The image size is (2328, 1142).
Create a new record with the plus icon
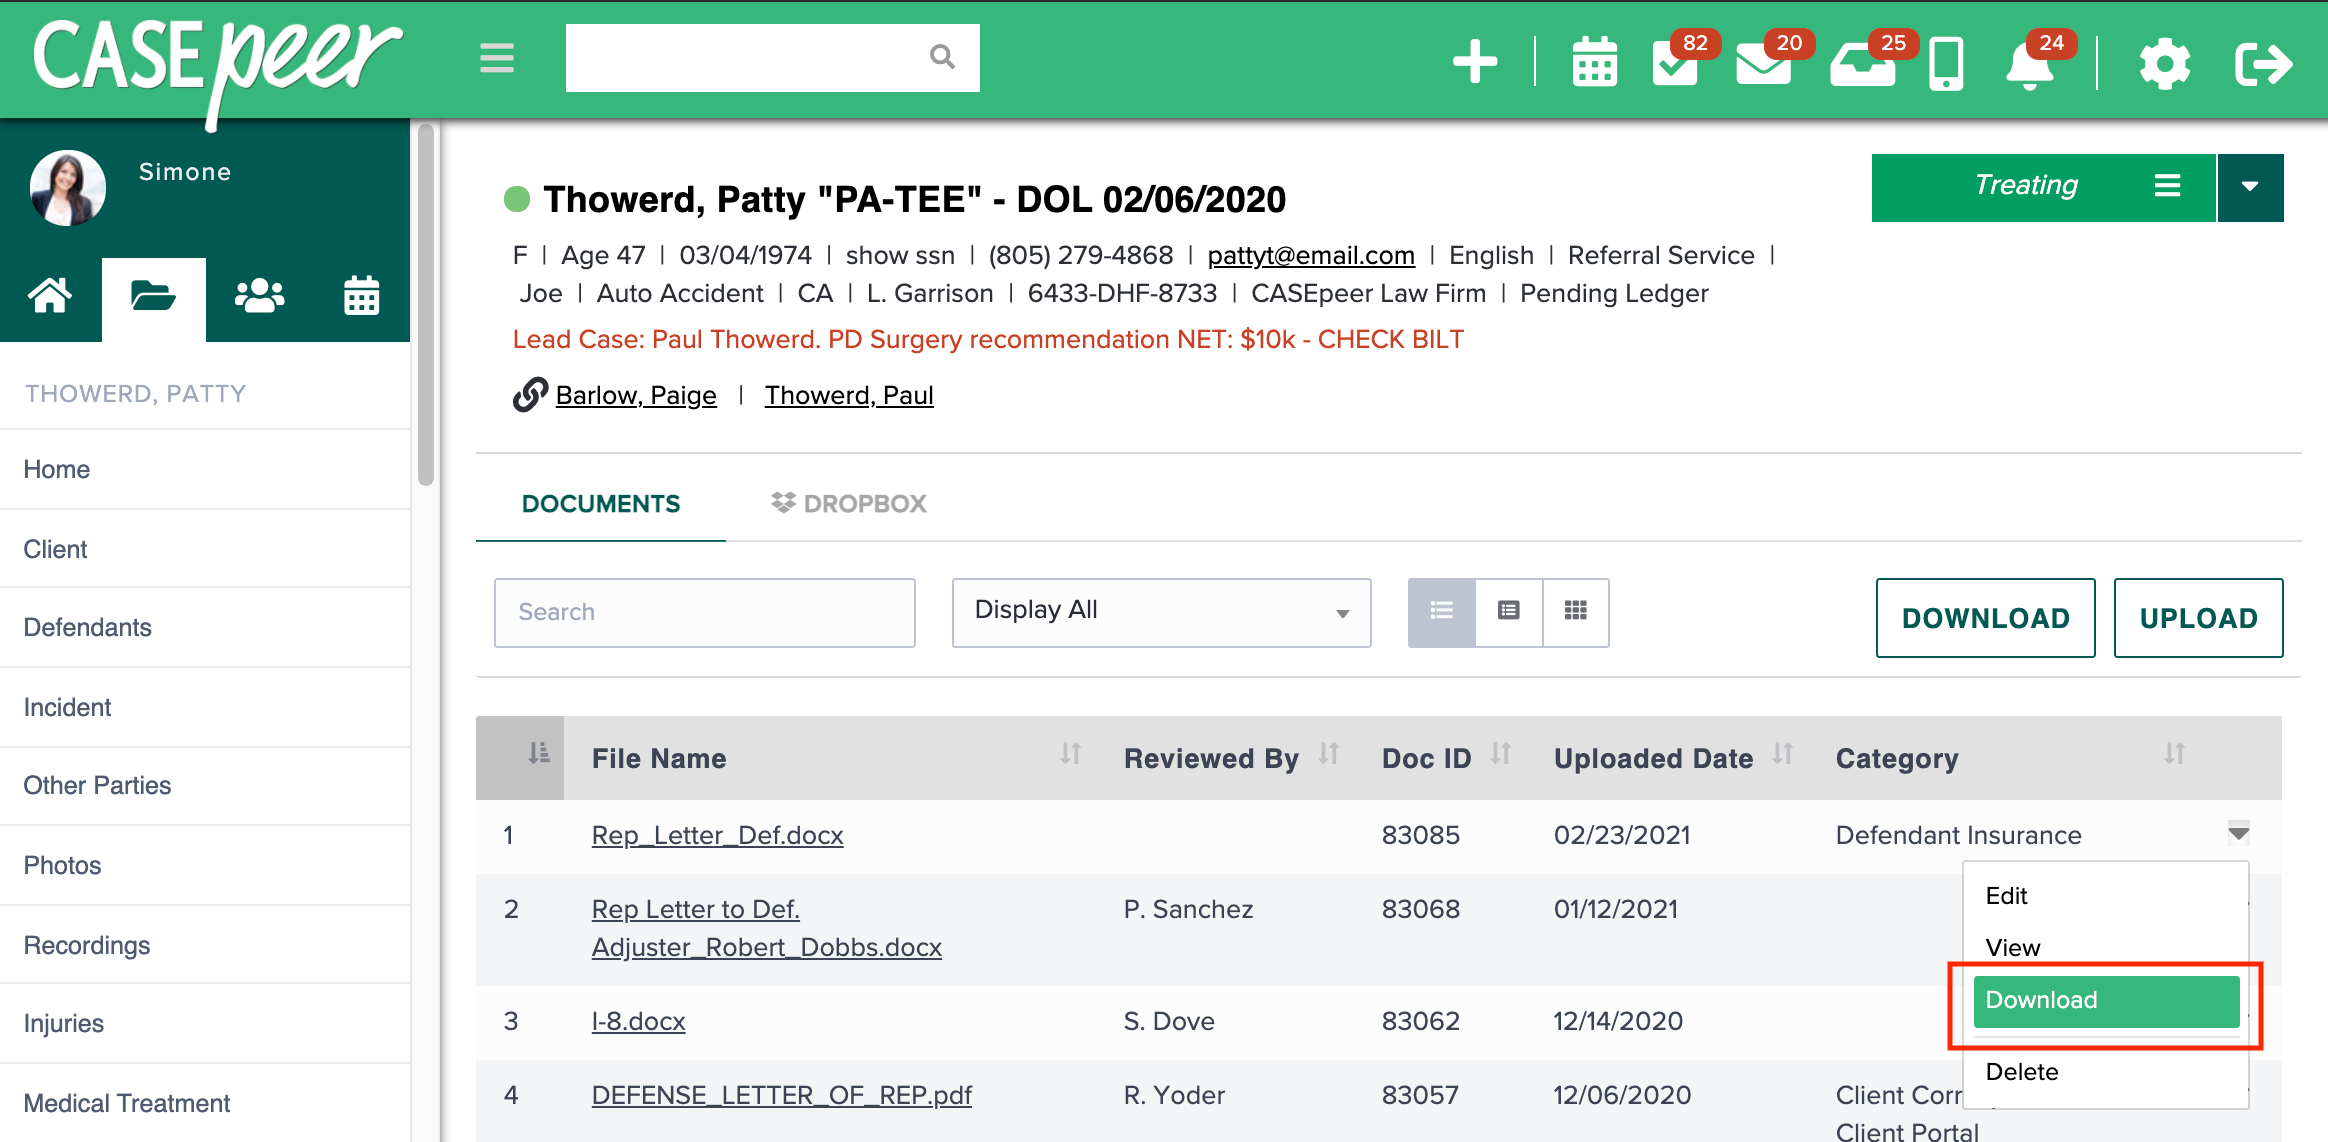pyautogui.click(x=1473, y=62)
